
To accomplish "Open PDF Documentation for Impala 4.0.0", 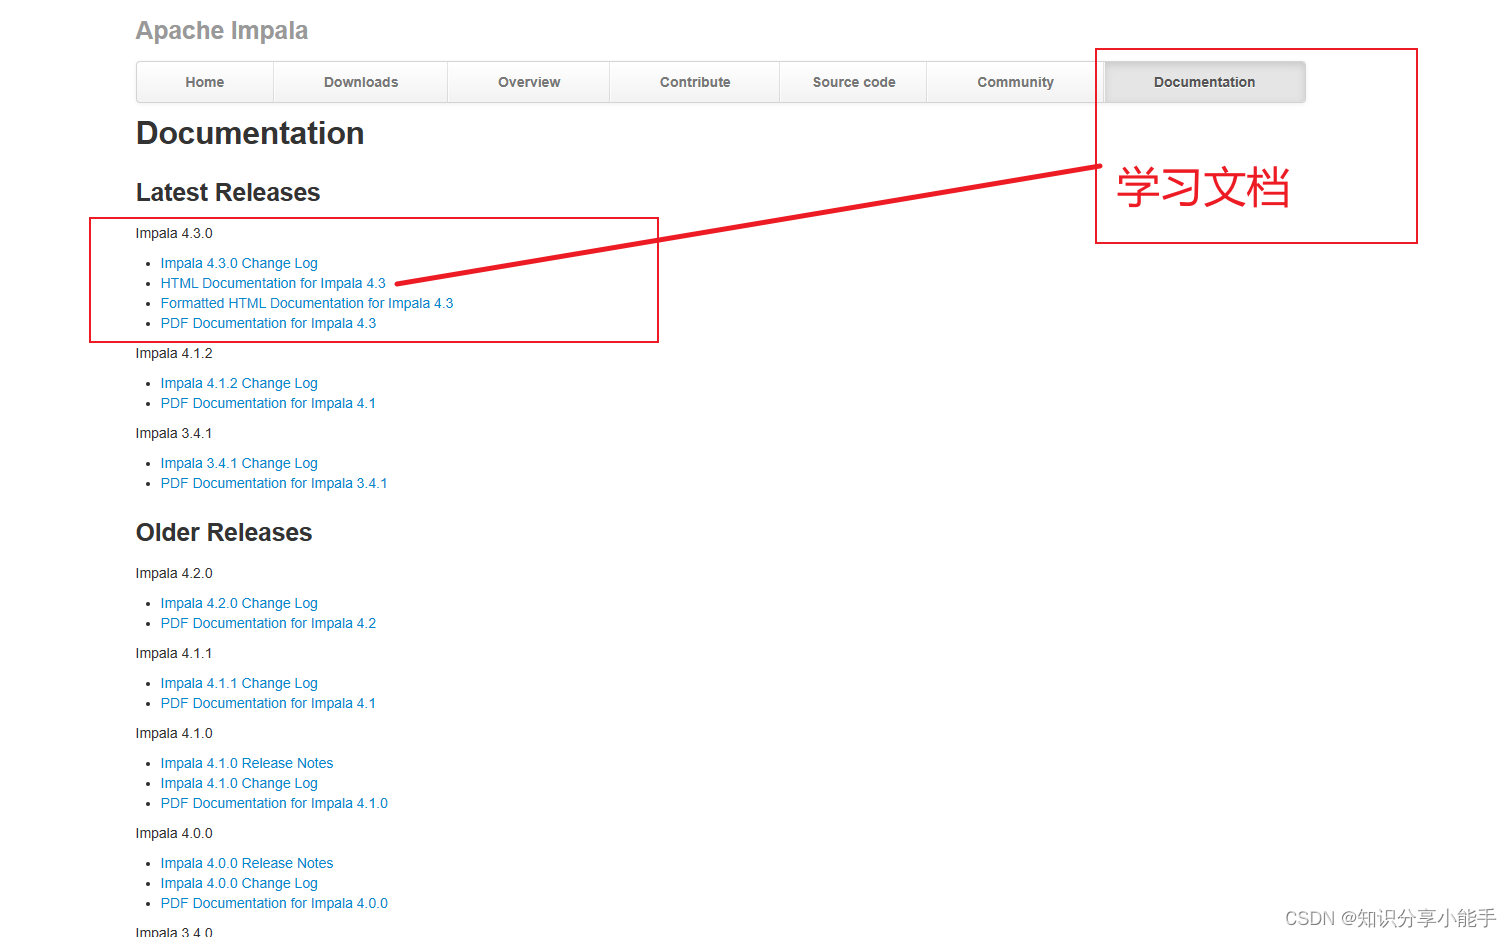I will (x=274, y=903).
